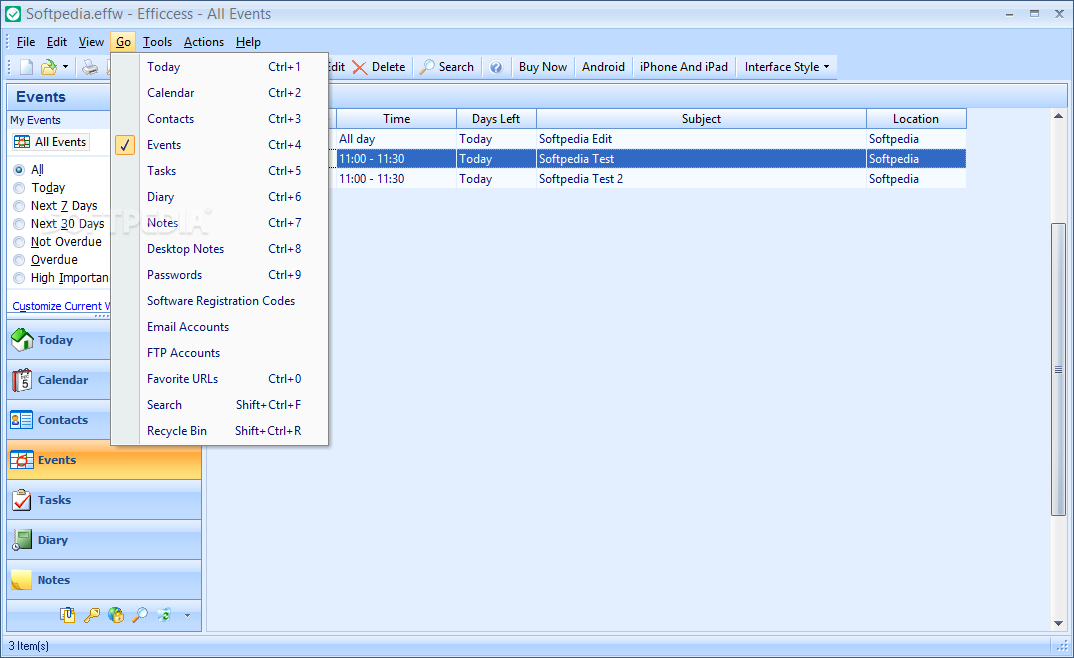This screenshot has width=1074, height=658.
Task: Click the Time column header
Action: tap(397, 118)
